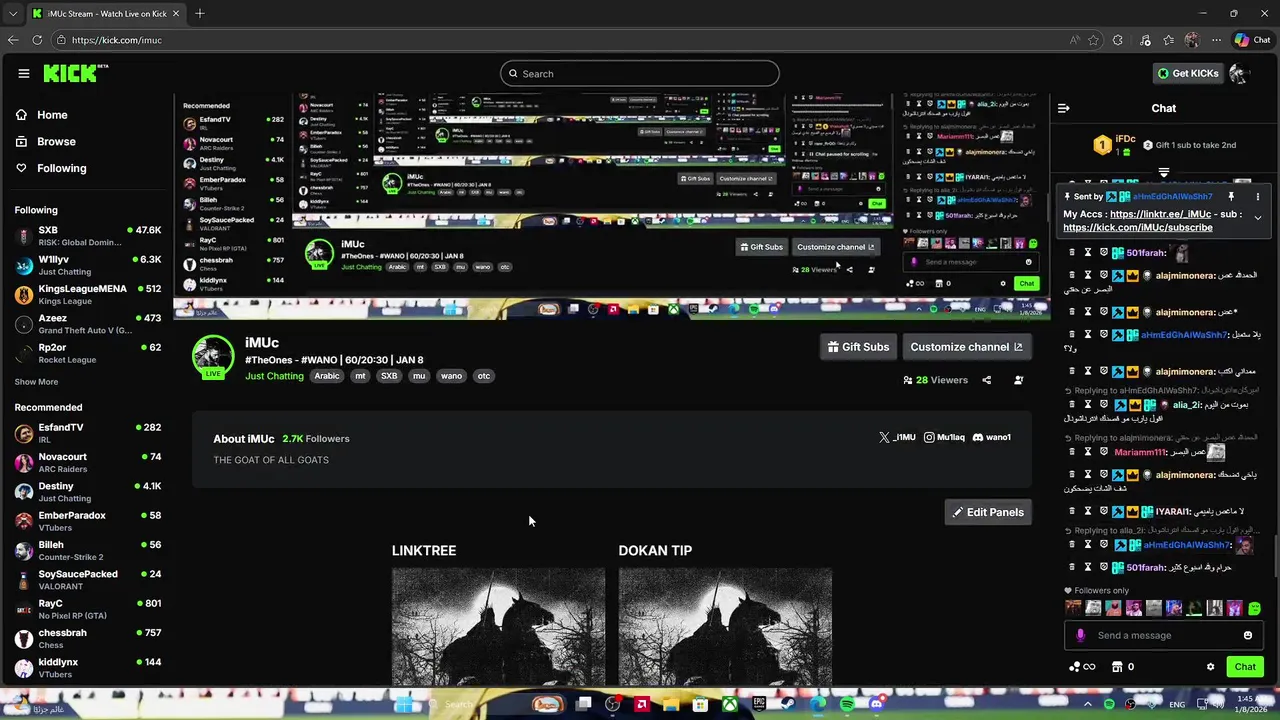Open channel points balance icon below message box
Viewport: 1280px width, 720px height.
pos(1082,667)
